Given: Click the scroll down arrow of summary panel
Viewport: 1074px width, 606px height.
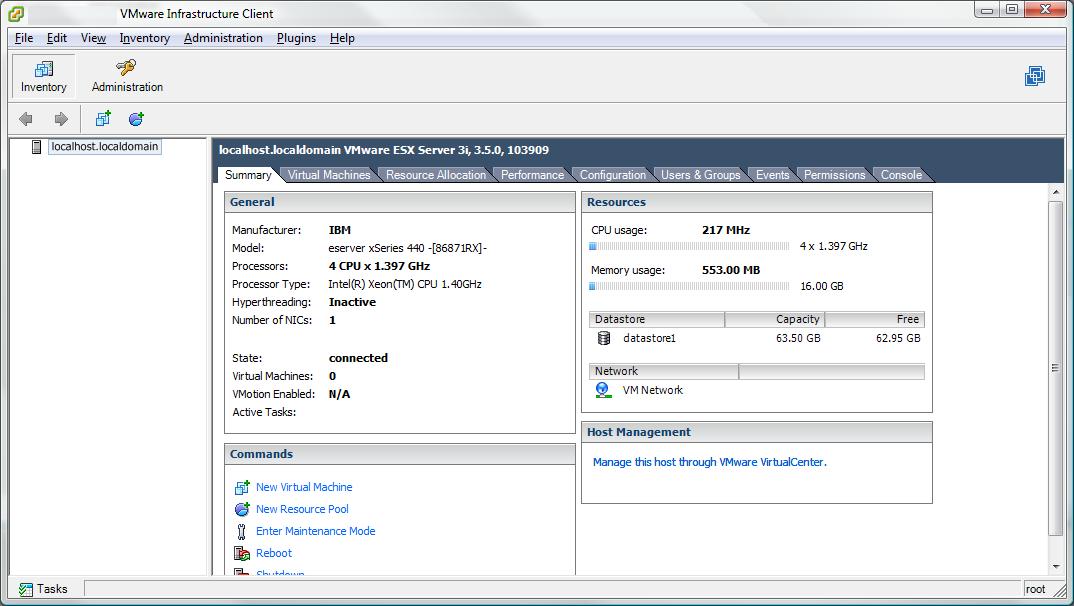Looking at the screenshot, I should click(1055, 567).
